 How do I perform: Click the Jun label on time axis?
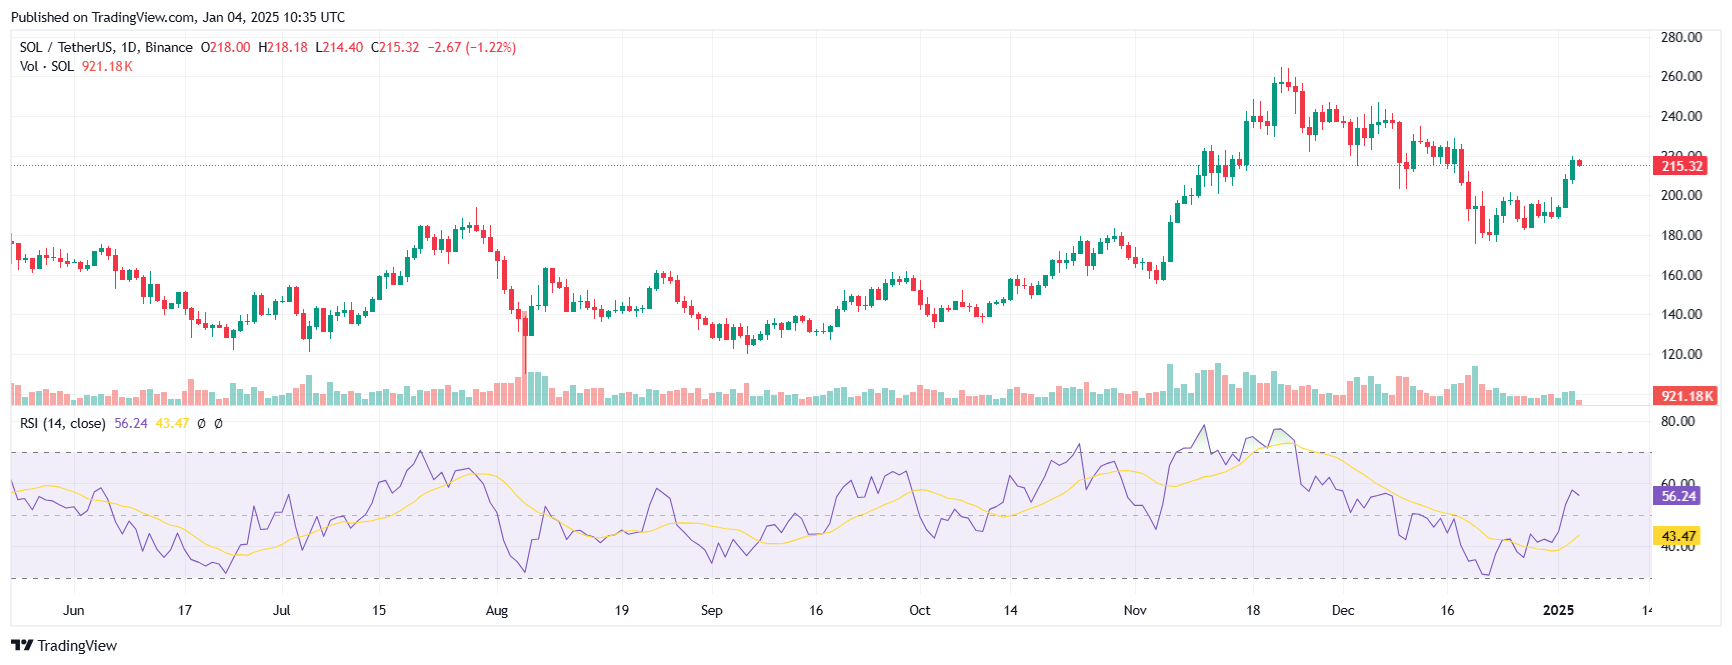(x=73, y=610)
